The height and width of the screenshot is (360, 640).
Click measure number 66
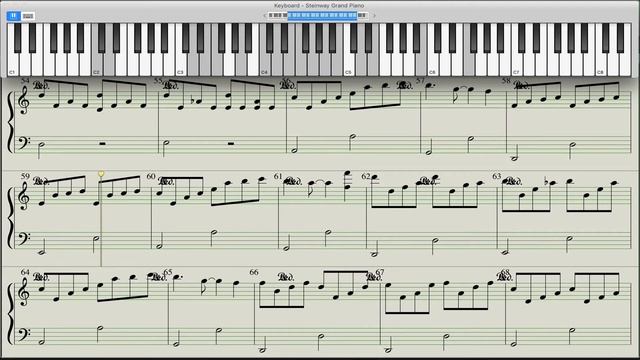pyautogui.click(x=254, y=272)
